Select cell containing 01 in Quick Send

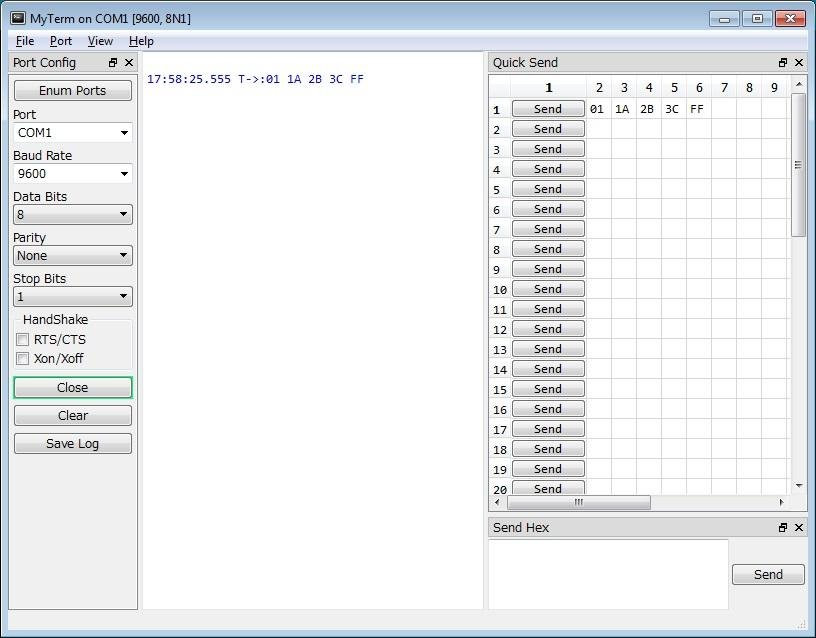[x=599, y=109]
